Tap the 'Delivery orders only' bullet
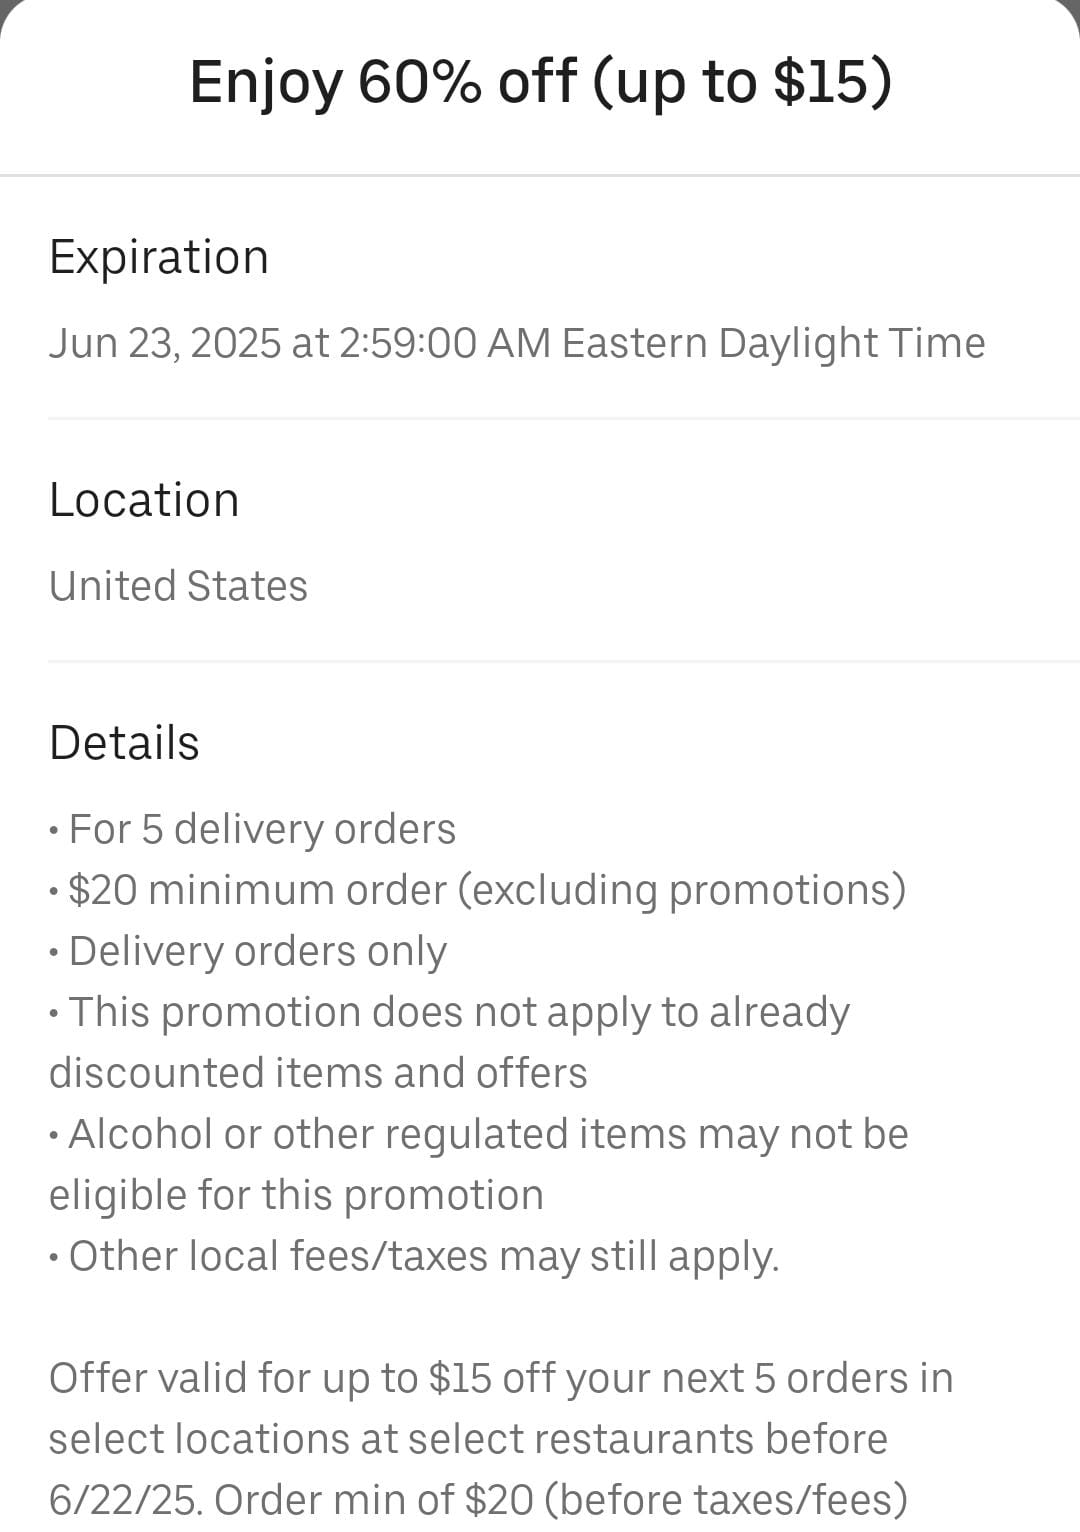This screenshot has height=1532, width=1080. pyautogui.click(x=248, y=952)
